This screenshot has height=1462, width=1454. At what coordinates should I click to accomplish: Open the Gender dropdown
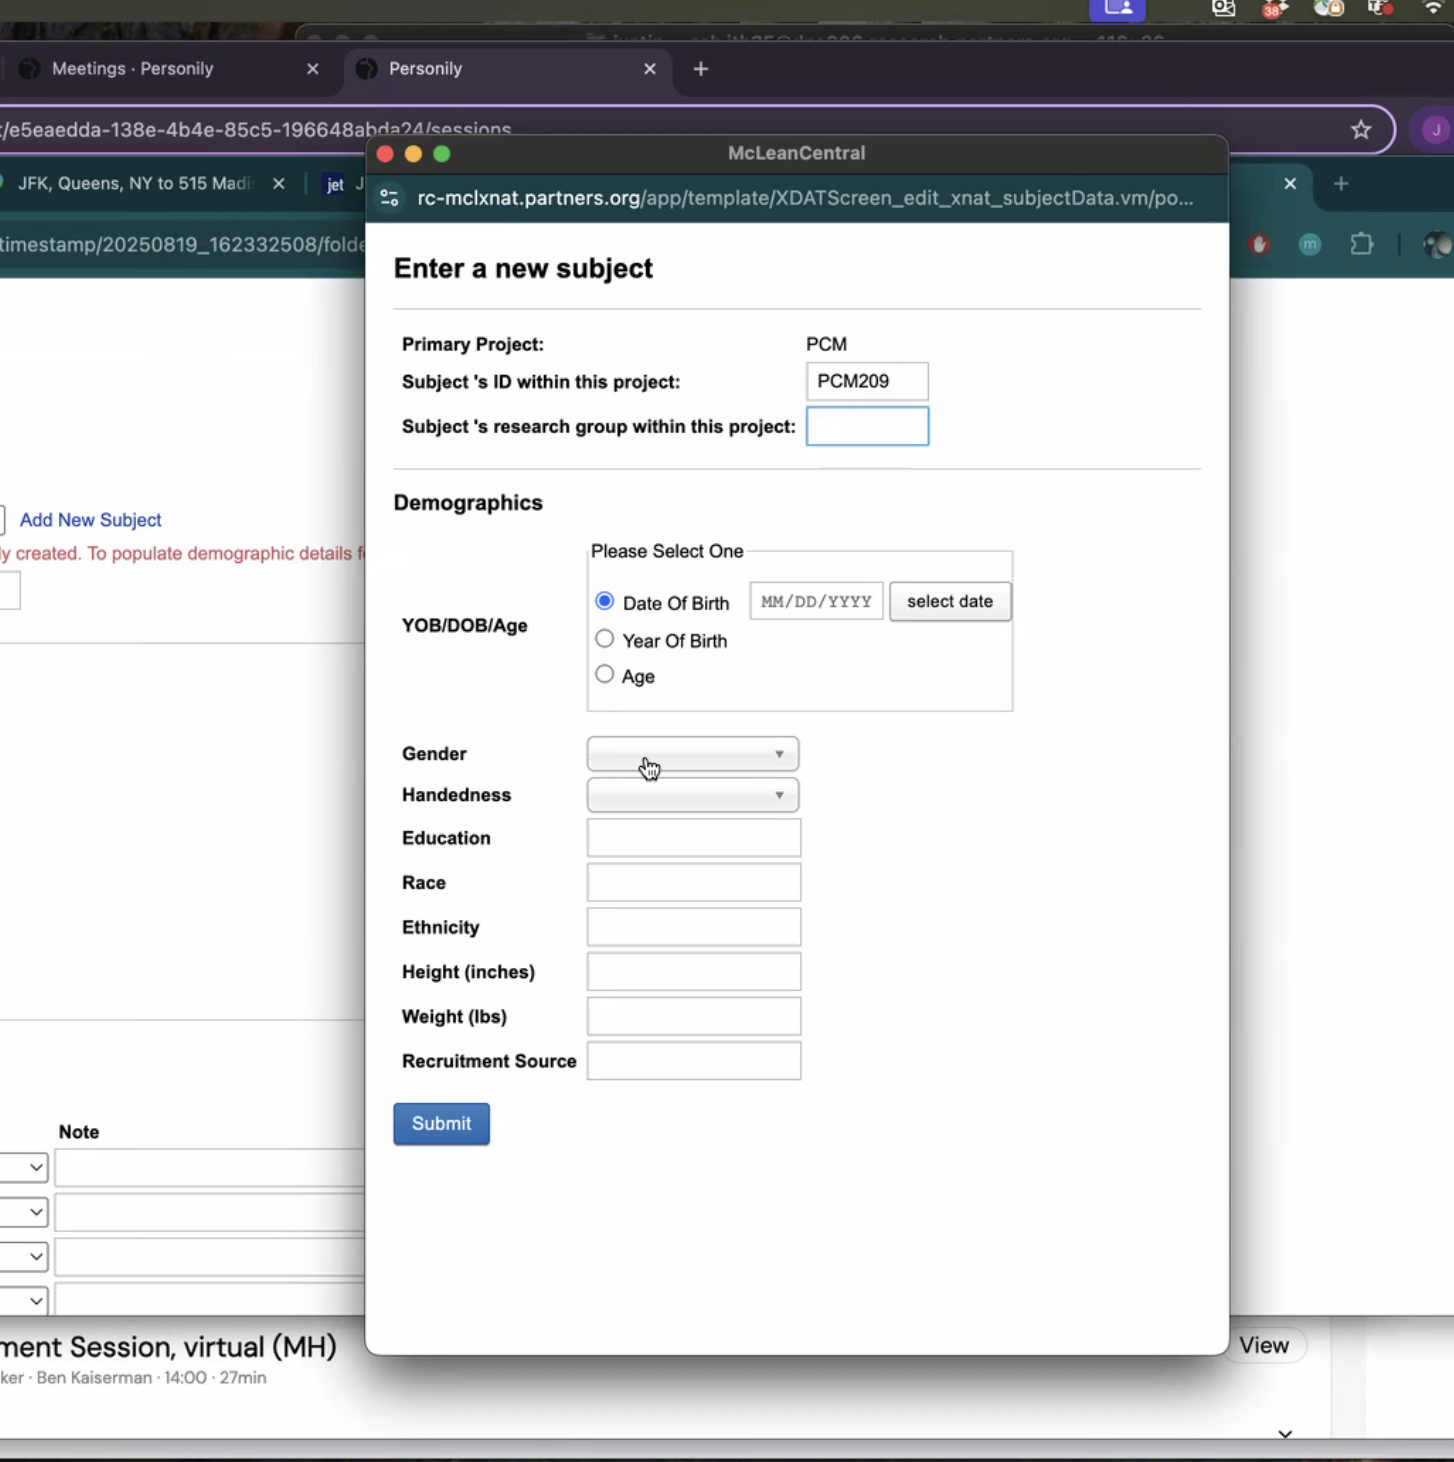pos(692,754)
